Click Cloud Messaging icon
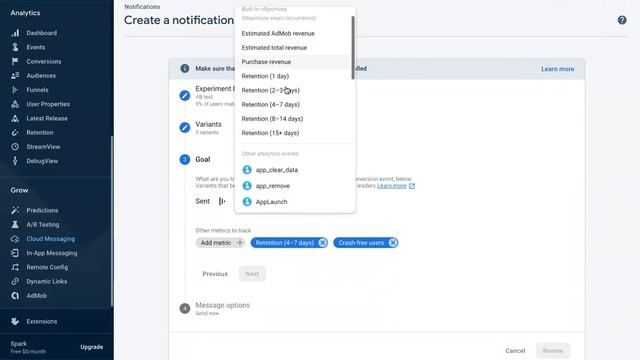The width and height of the screenshot is (640, 360). [x=15, y=239]
